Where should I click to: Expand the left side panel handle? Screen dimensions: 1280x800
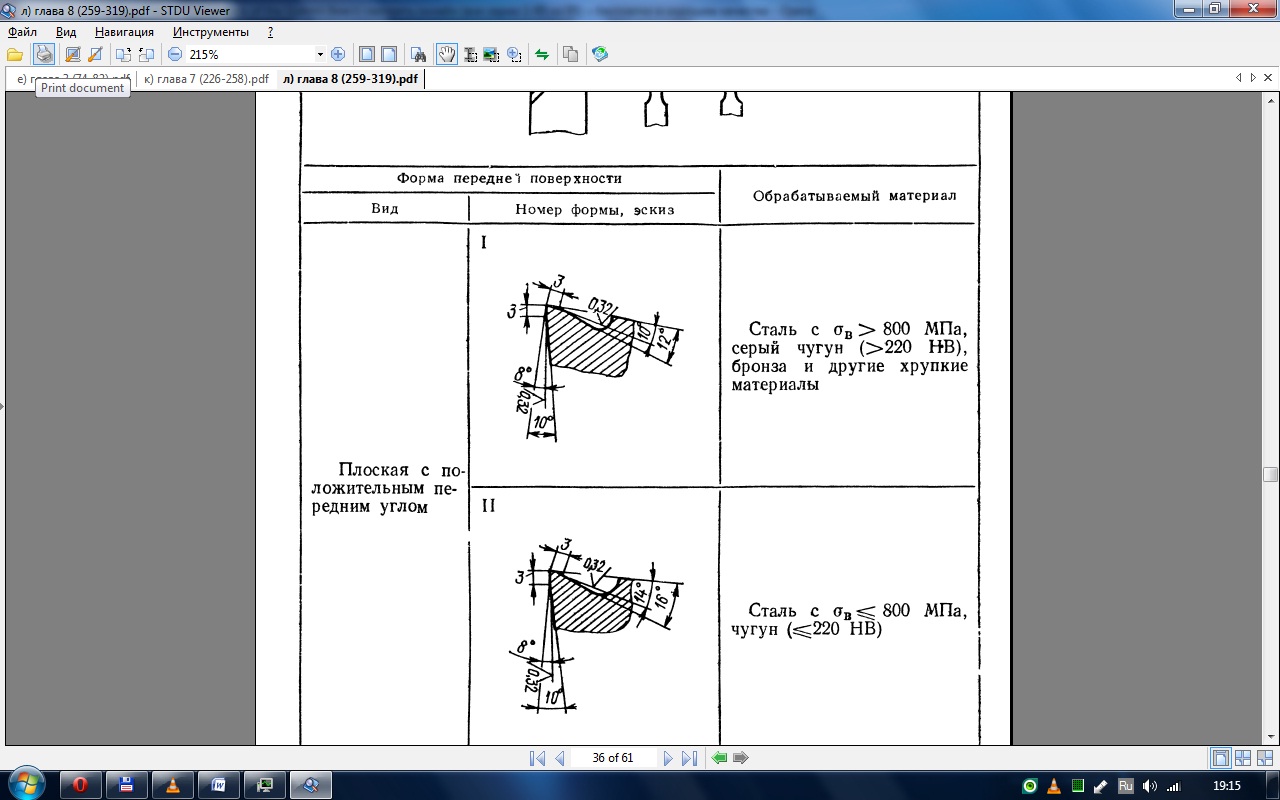point(2,407)
